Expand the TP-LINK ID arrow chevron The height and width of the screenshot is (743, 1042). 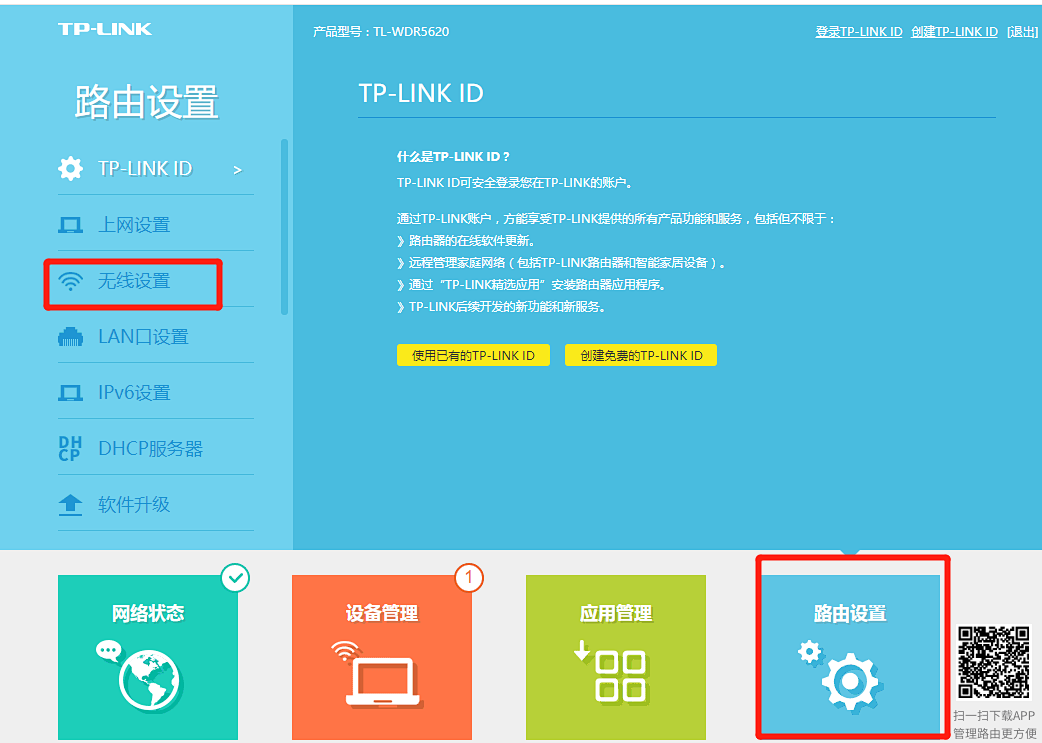click(237, 171)
